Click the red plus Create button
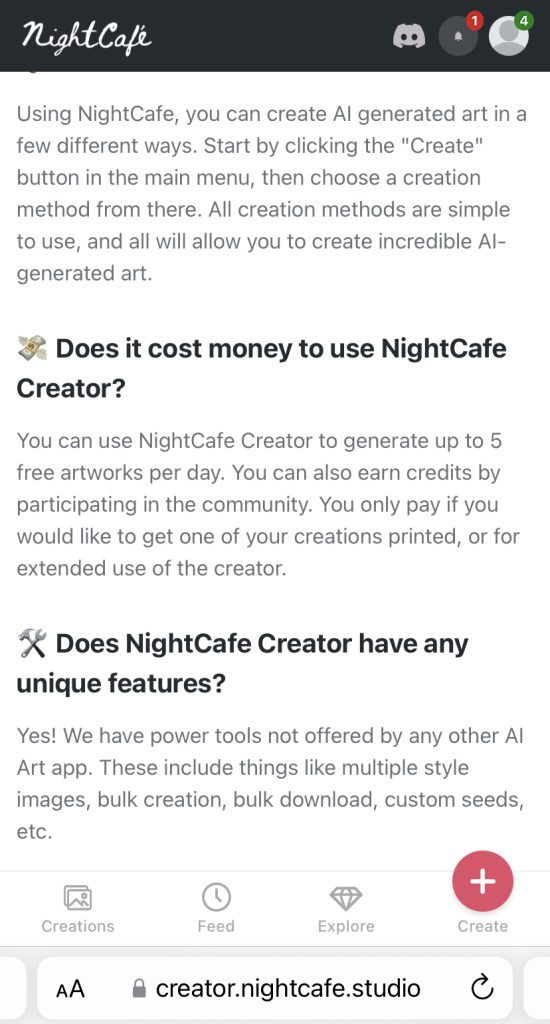This screenshot has height=1024, width=550. (x=483, y=881)
